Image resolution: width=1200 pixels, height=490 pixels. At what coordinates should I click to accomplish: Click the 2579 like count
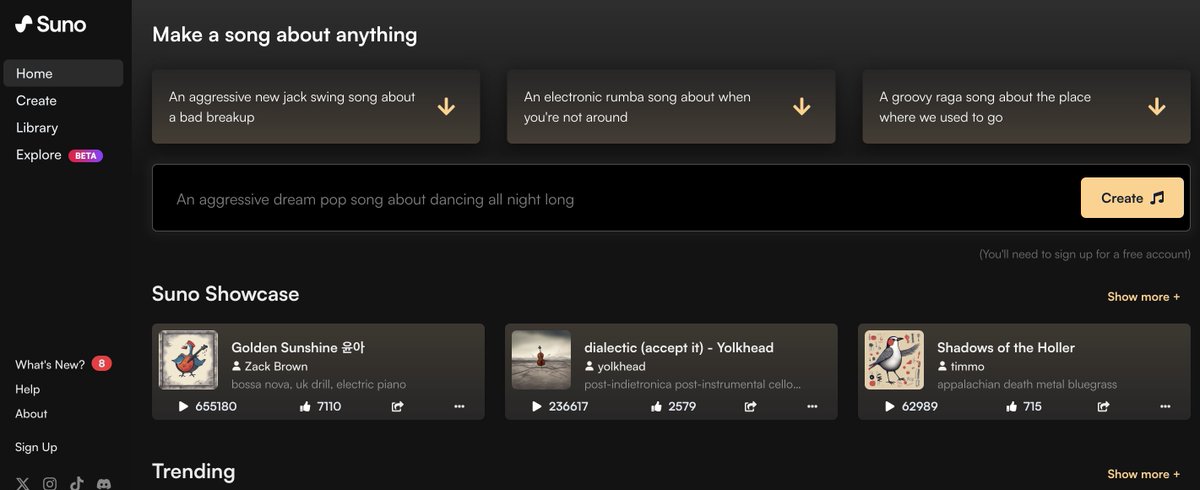tap(682, 407)
